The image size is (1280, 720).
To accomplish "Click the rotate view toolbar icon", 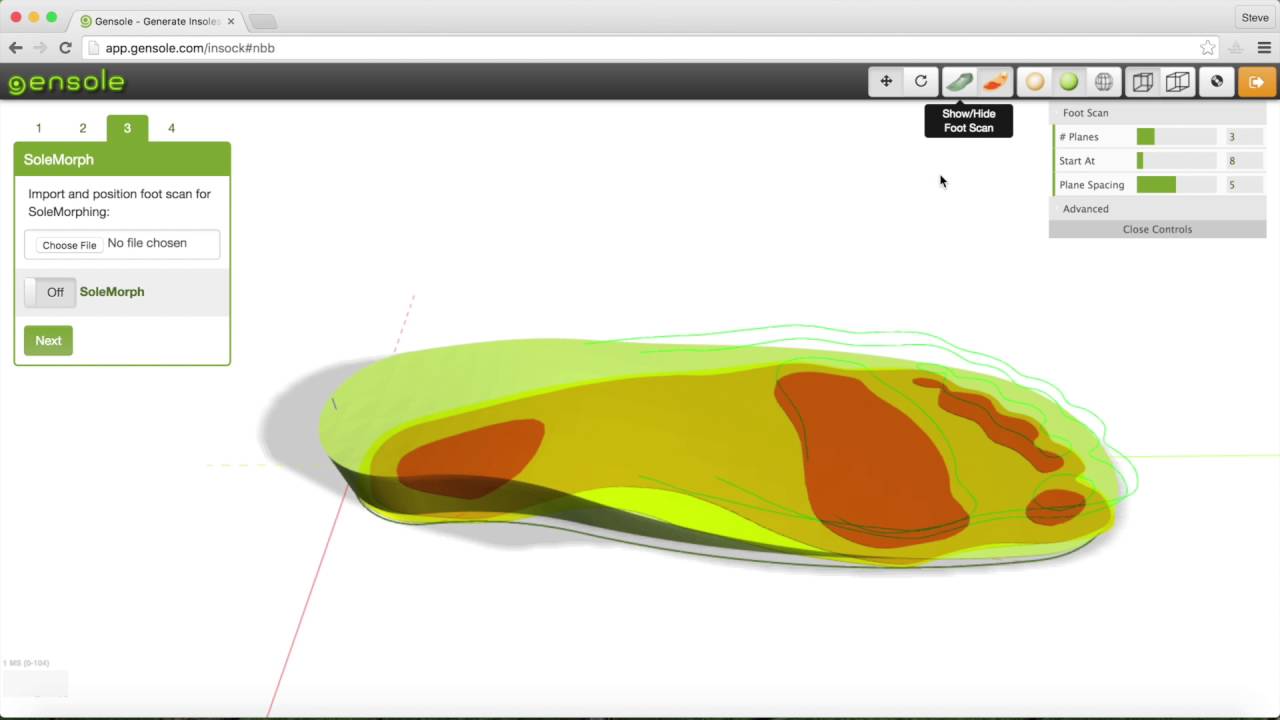I will [921, 82].
